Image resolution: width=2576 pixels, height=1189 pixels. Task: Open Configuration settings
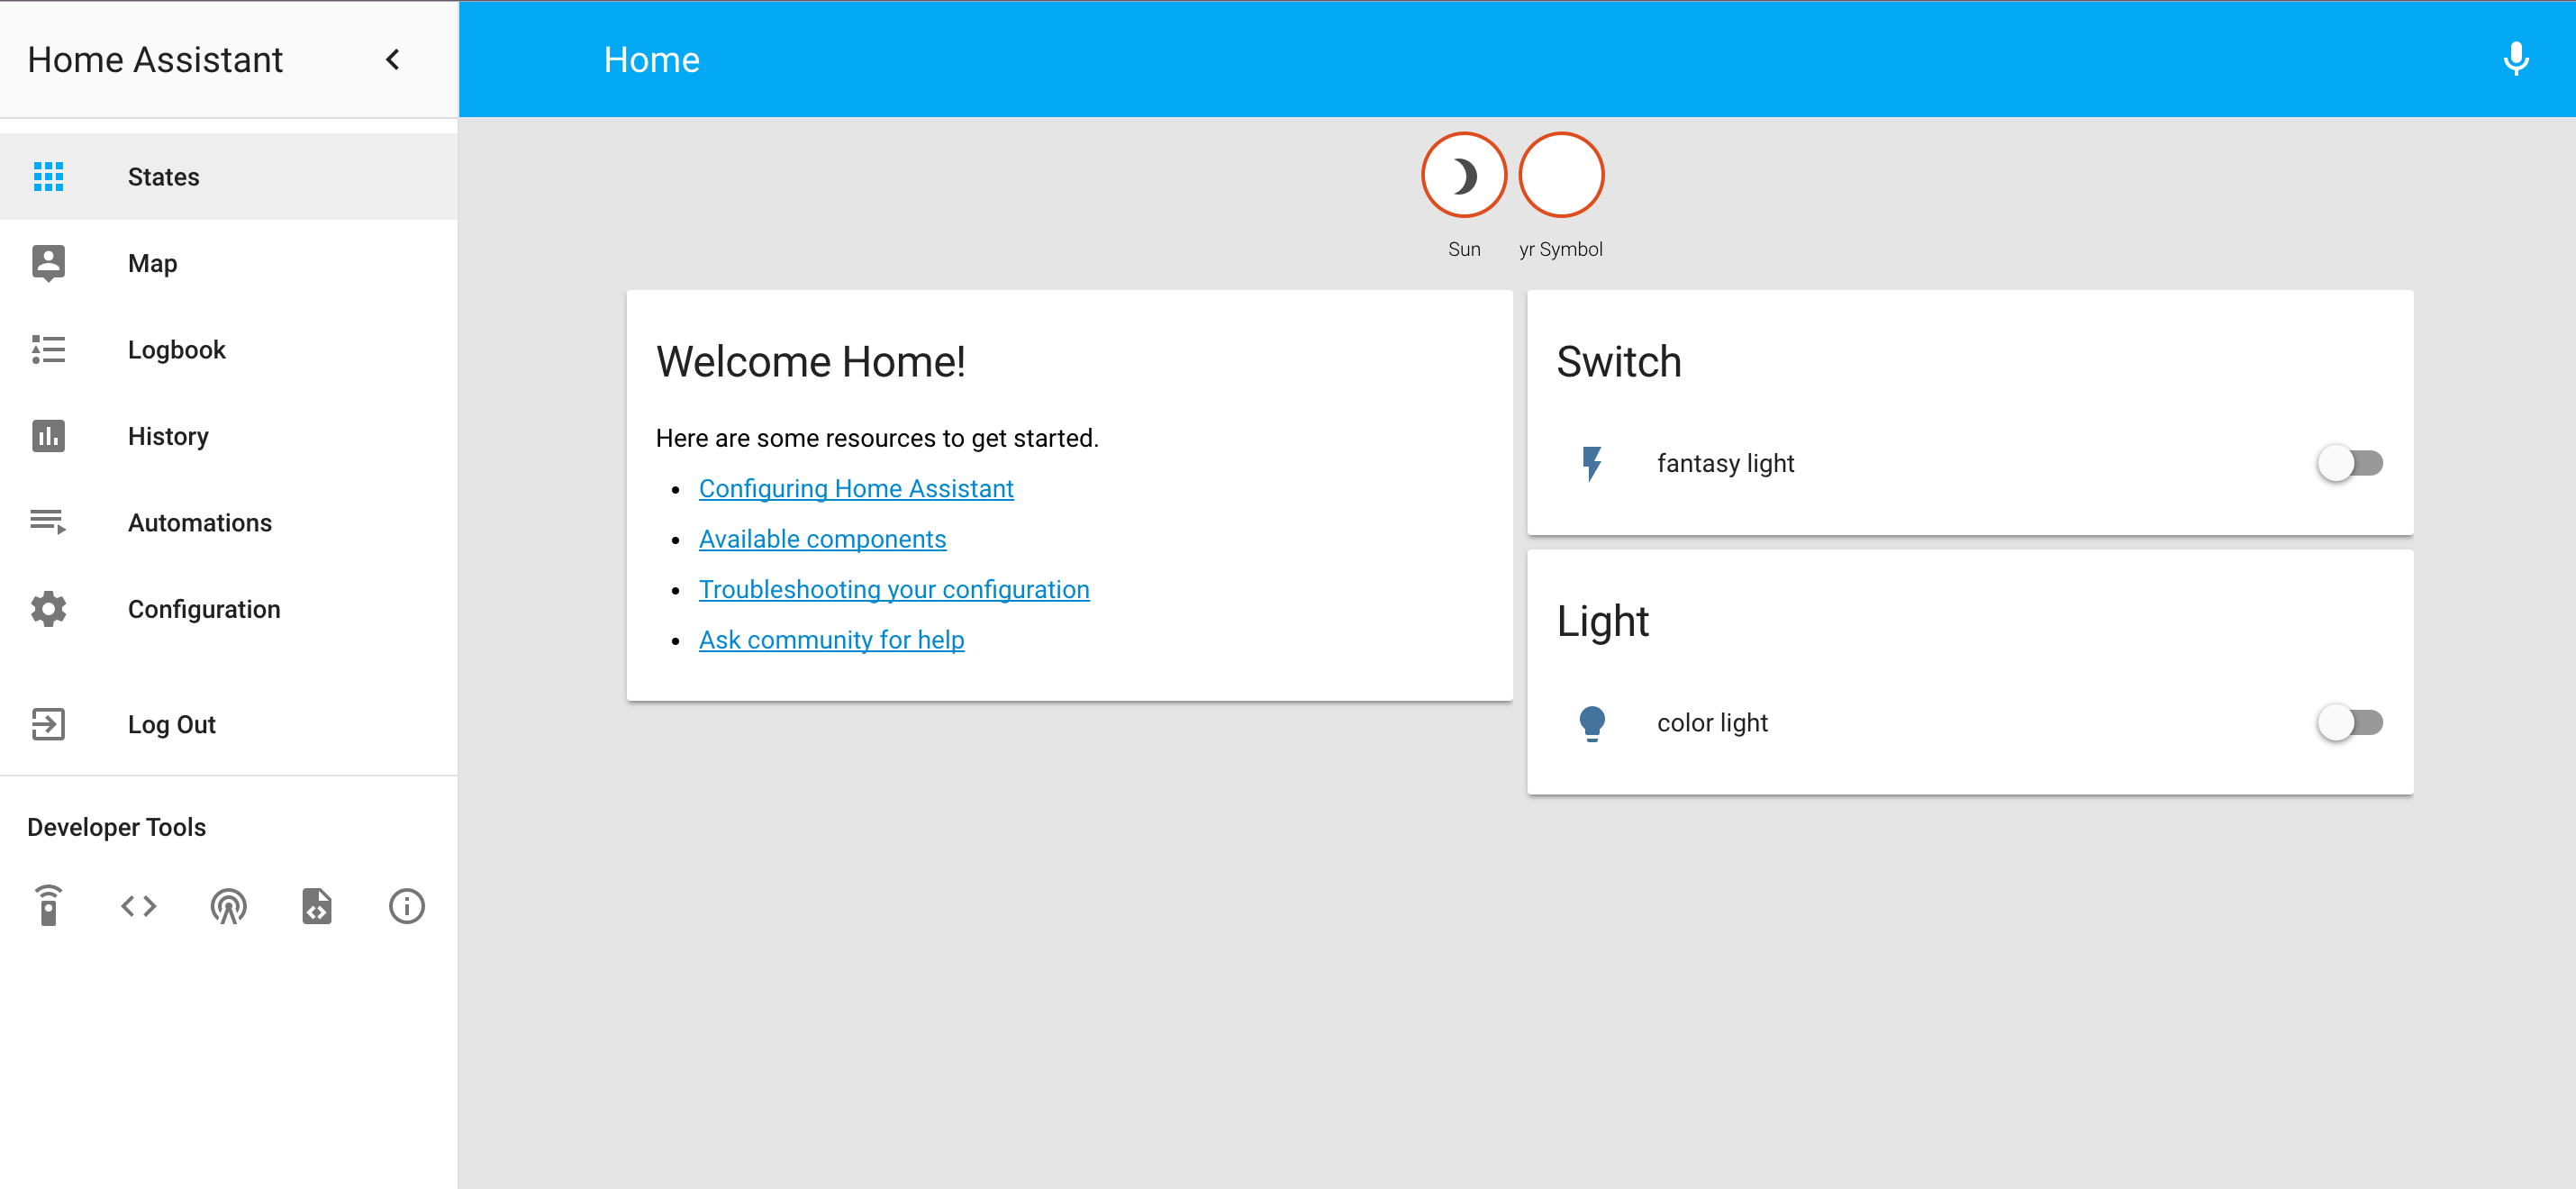pyautogui.click(x=205, y=609)
